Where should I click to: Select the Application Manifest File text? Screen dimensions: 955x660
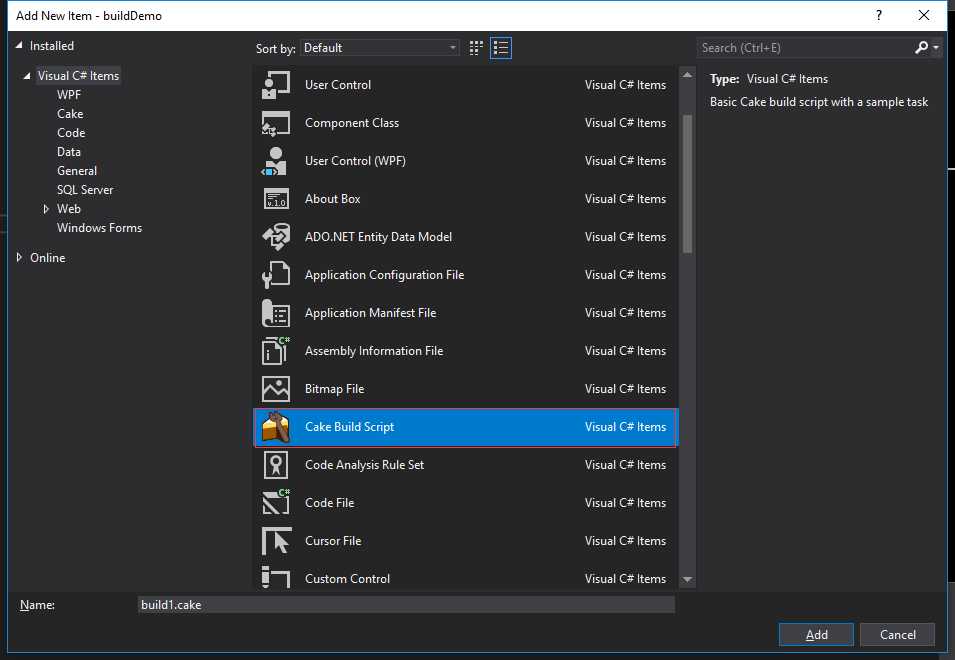(x=370, y=313)
